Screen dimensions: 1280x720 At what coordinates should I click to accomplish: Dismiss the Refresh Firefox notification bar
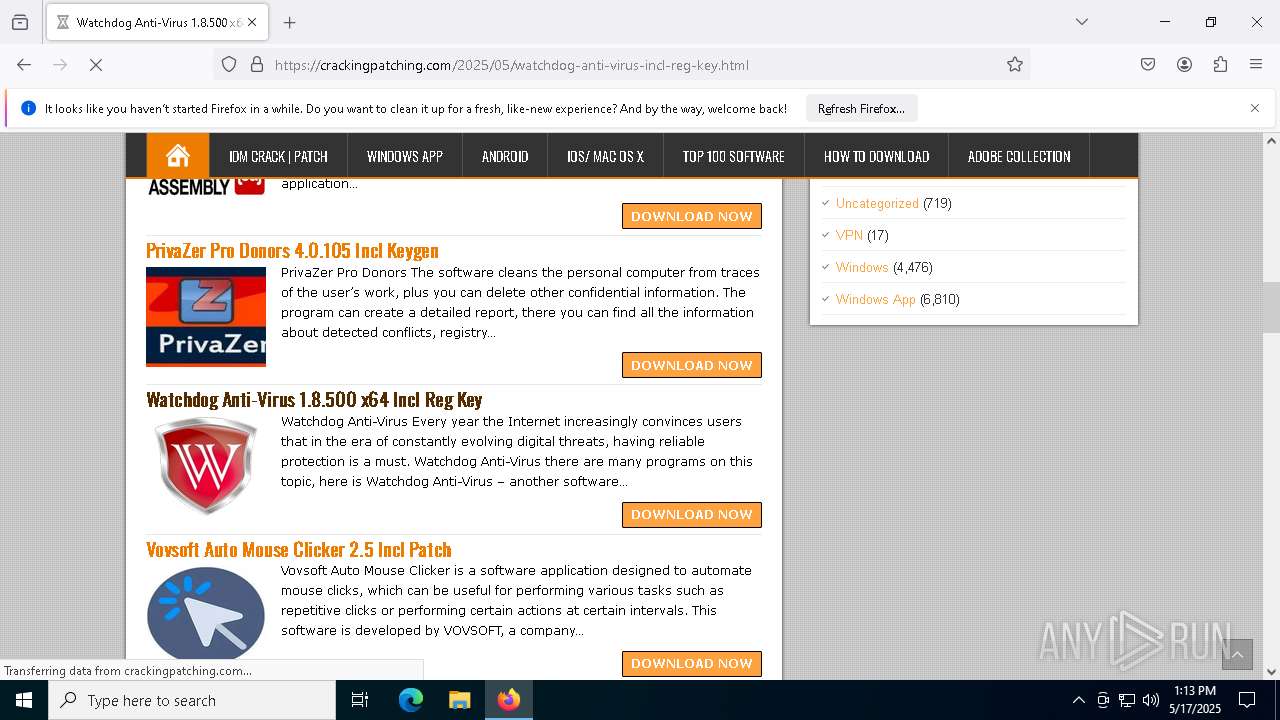[1255, 108]
